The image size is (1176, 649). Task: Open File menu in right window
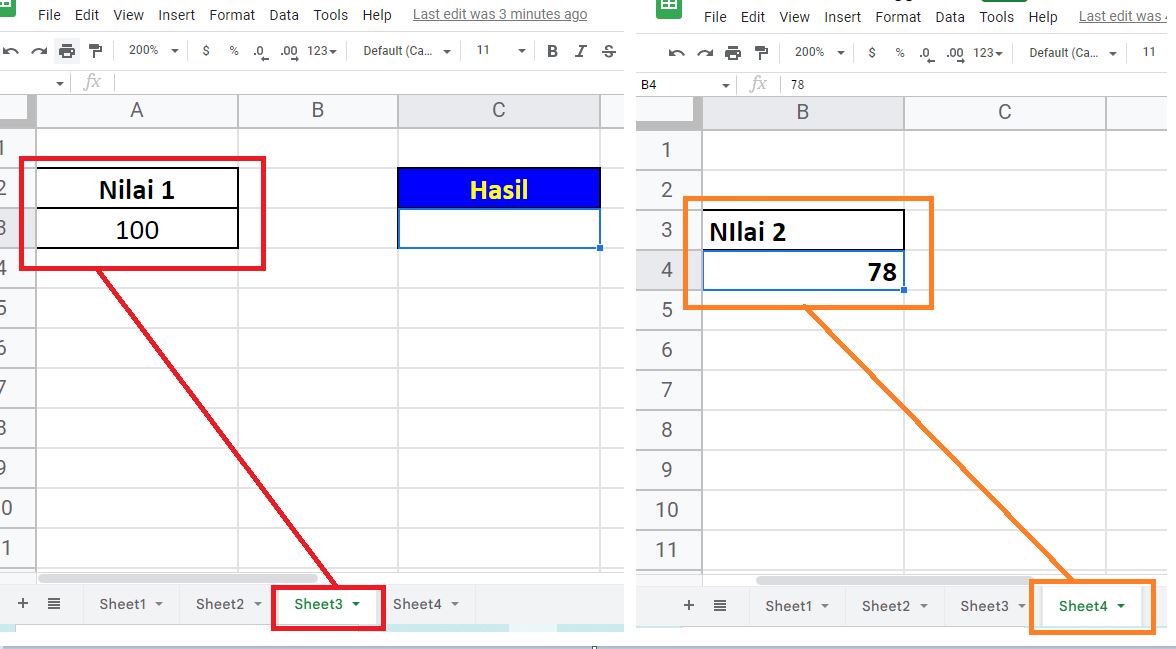point(716,17)
